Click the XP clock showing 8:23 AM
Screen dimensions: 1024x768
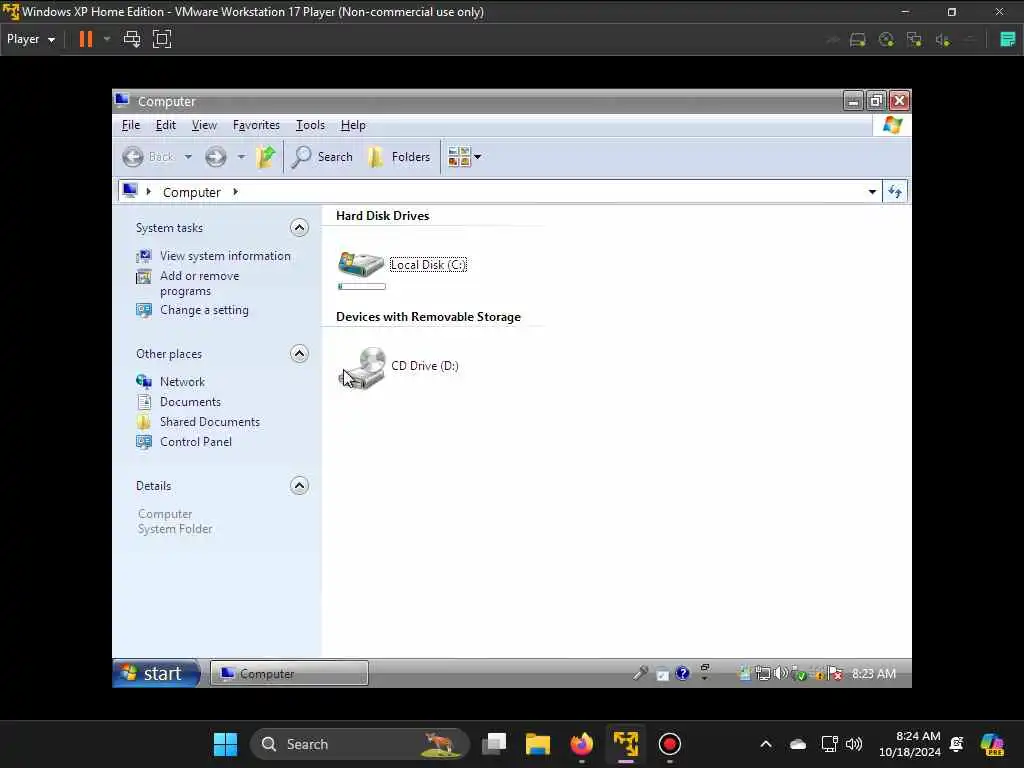(x=873, y=673)
